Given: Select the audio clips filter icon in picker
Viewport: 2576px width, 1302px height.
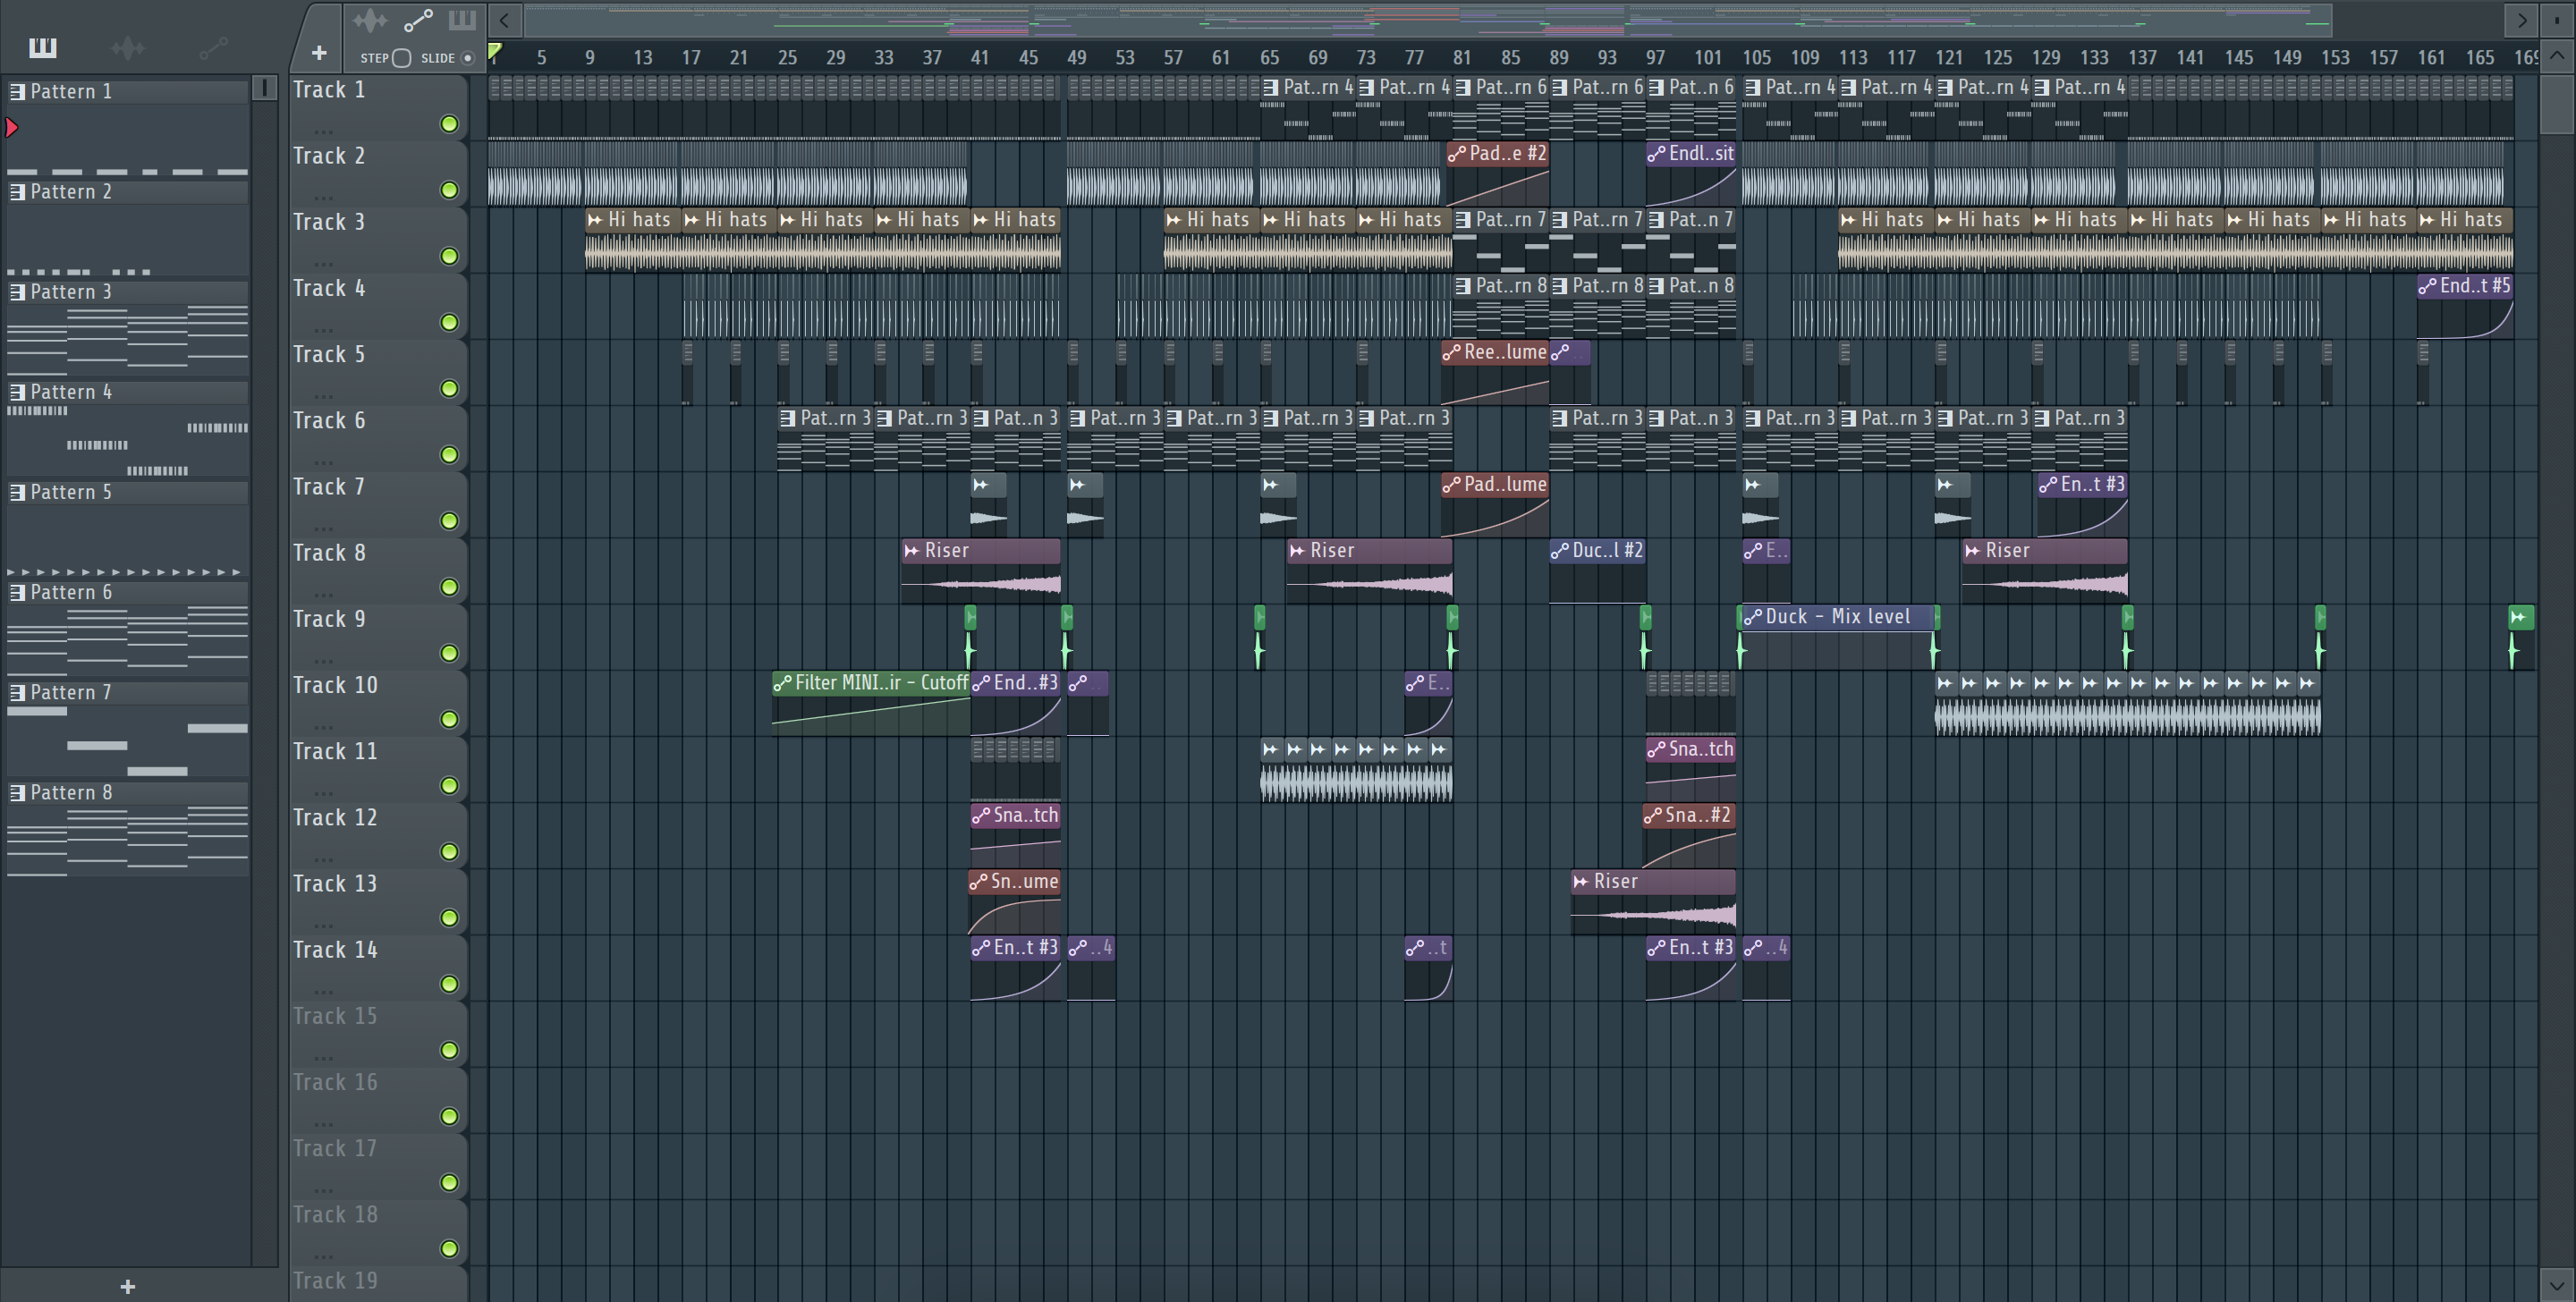Looking at the screenshot, I should pyautogui.click(x=128, y=47).
